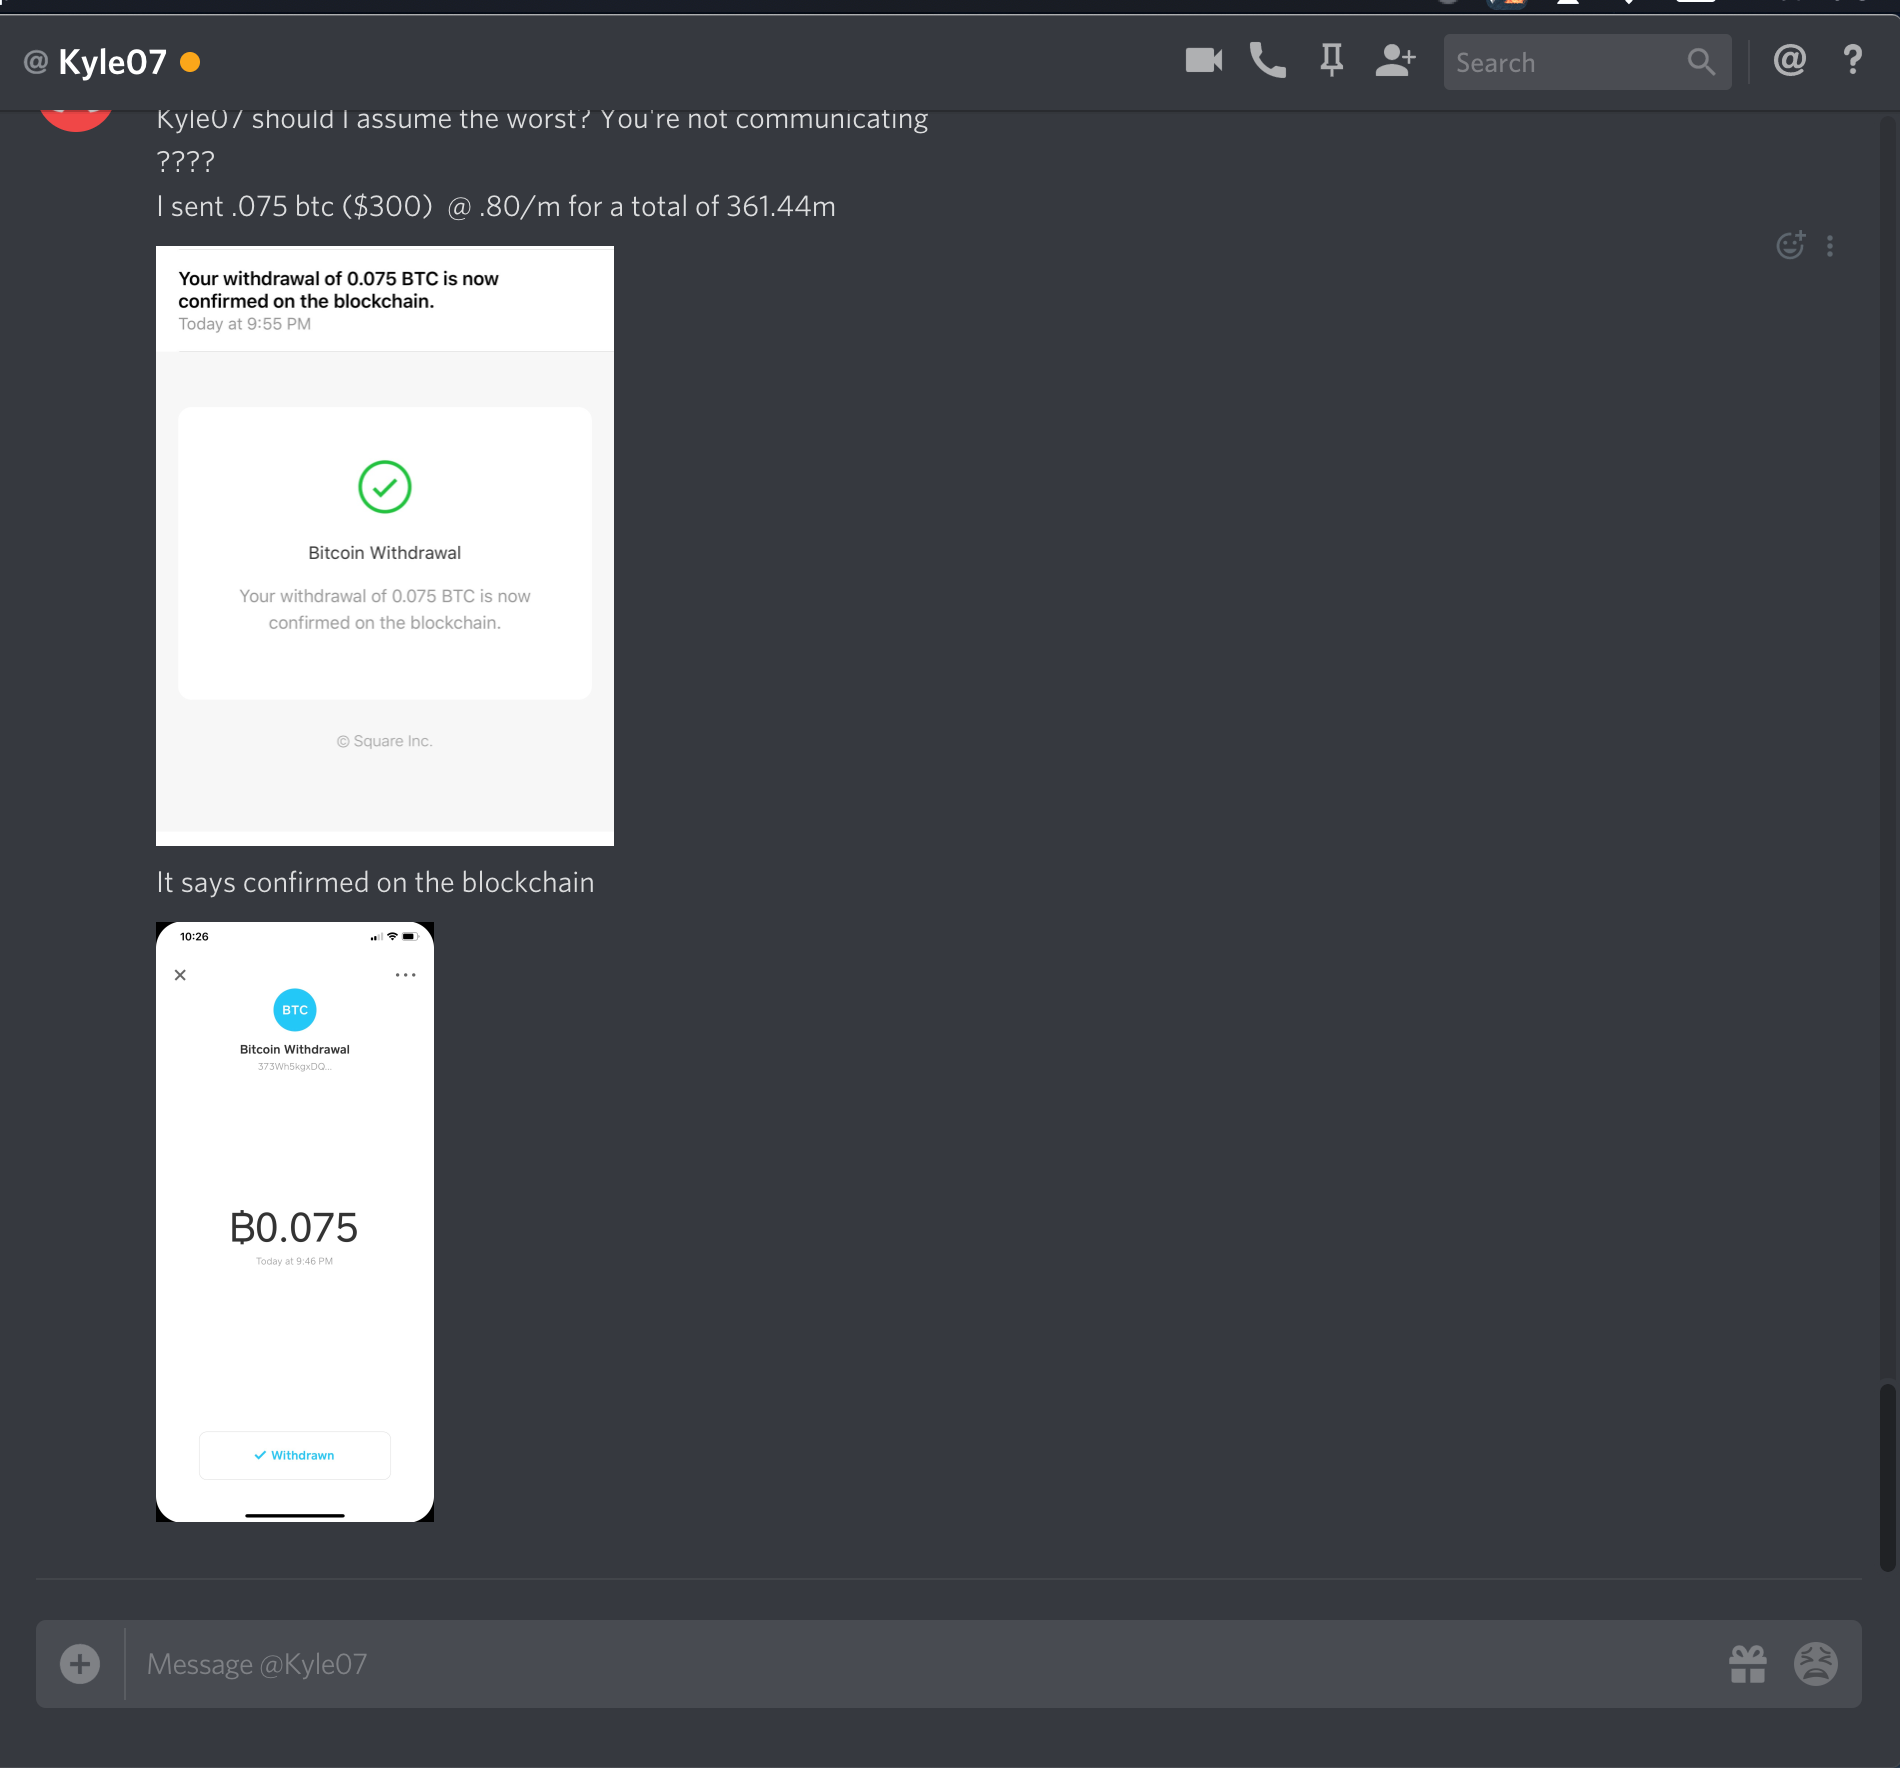This screenshot has height=1768, width=1900.
Task: Open the Nitro gift icon
Action: click(x=1748, y=1664)
